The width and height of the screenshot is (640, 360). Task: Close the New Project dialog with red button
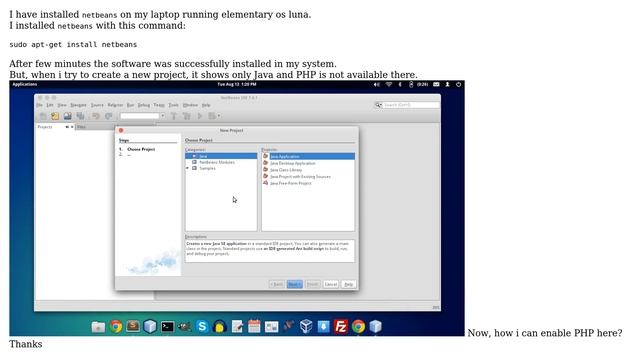[121, 130]
